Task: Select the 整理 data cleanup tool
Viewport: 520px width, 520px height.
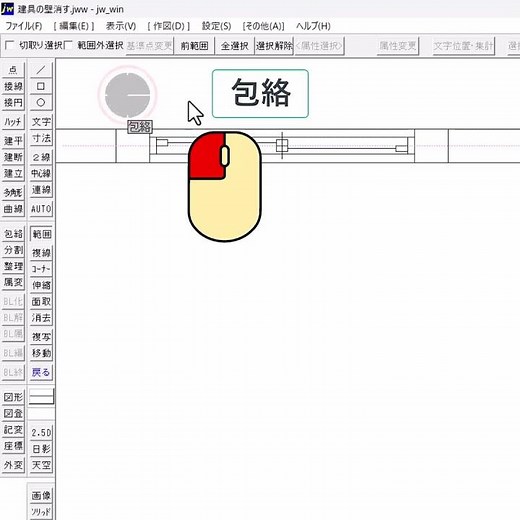Action: (x=13, y=266)
